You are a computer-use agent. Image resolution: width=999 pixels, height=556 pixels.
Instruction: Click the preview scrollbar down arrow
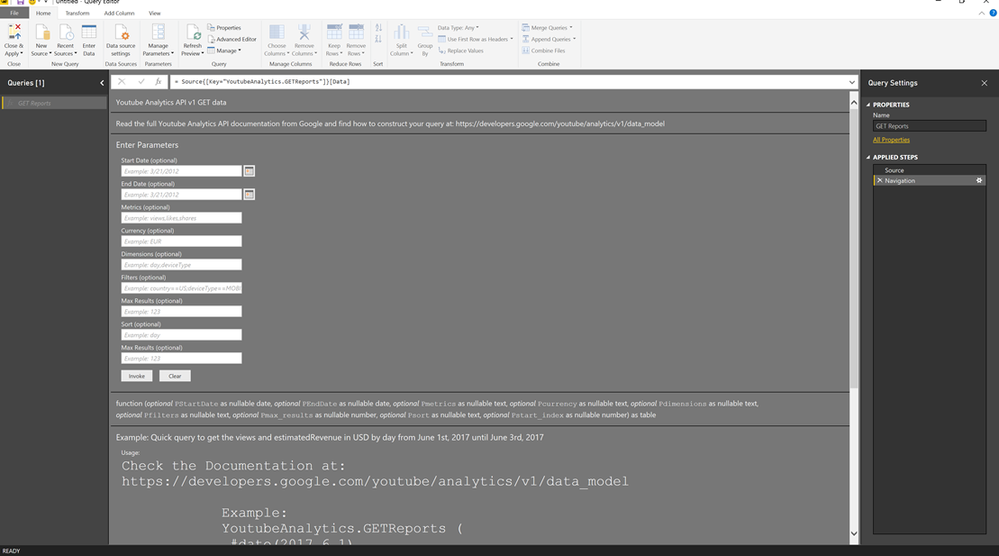(x=854, y=534)
